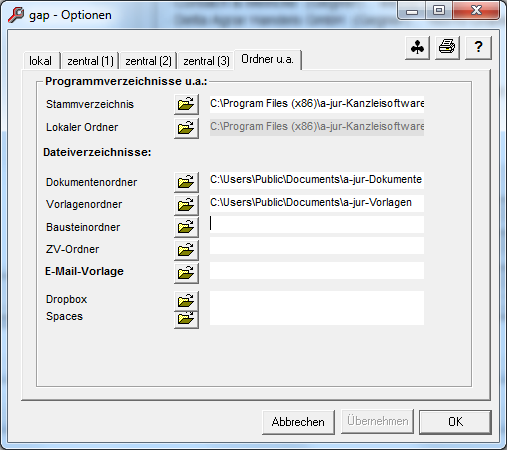Focus the Dokumentenordner path field
This screenshot has width=507, height=450.
pos(317,180)
